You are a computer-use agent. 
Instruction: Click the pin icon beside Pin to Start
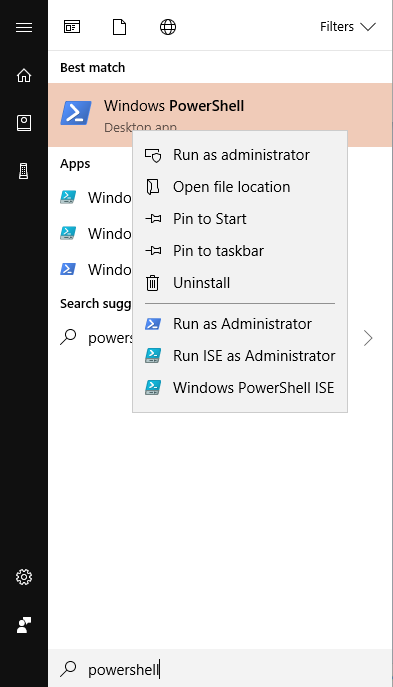(153, 219)
